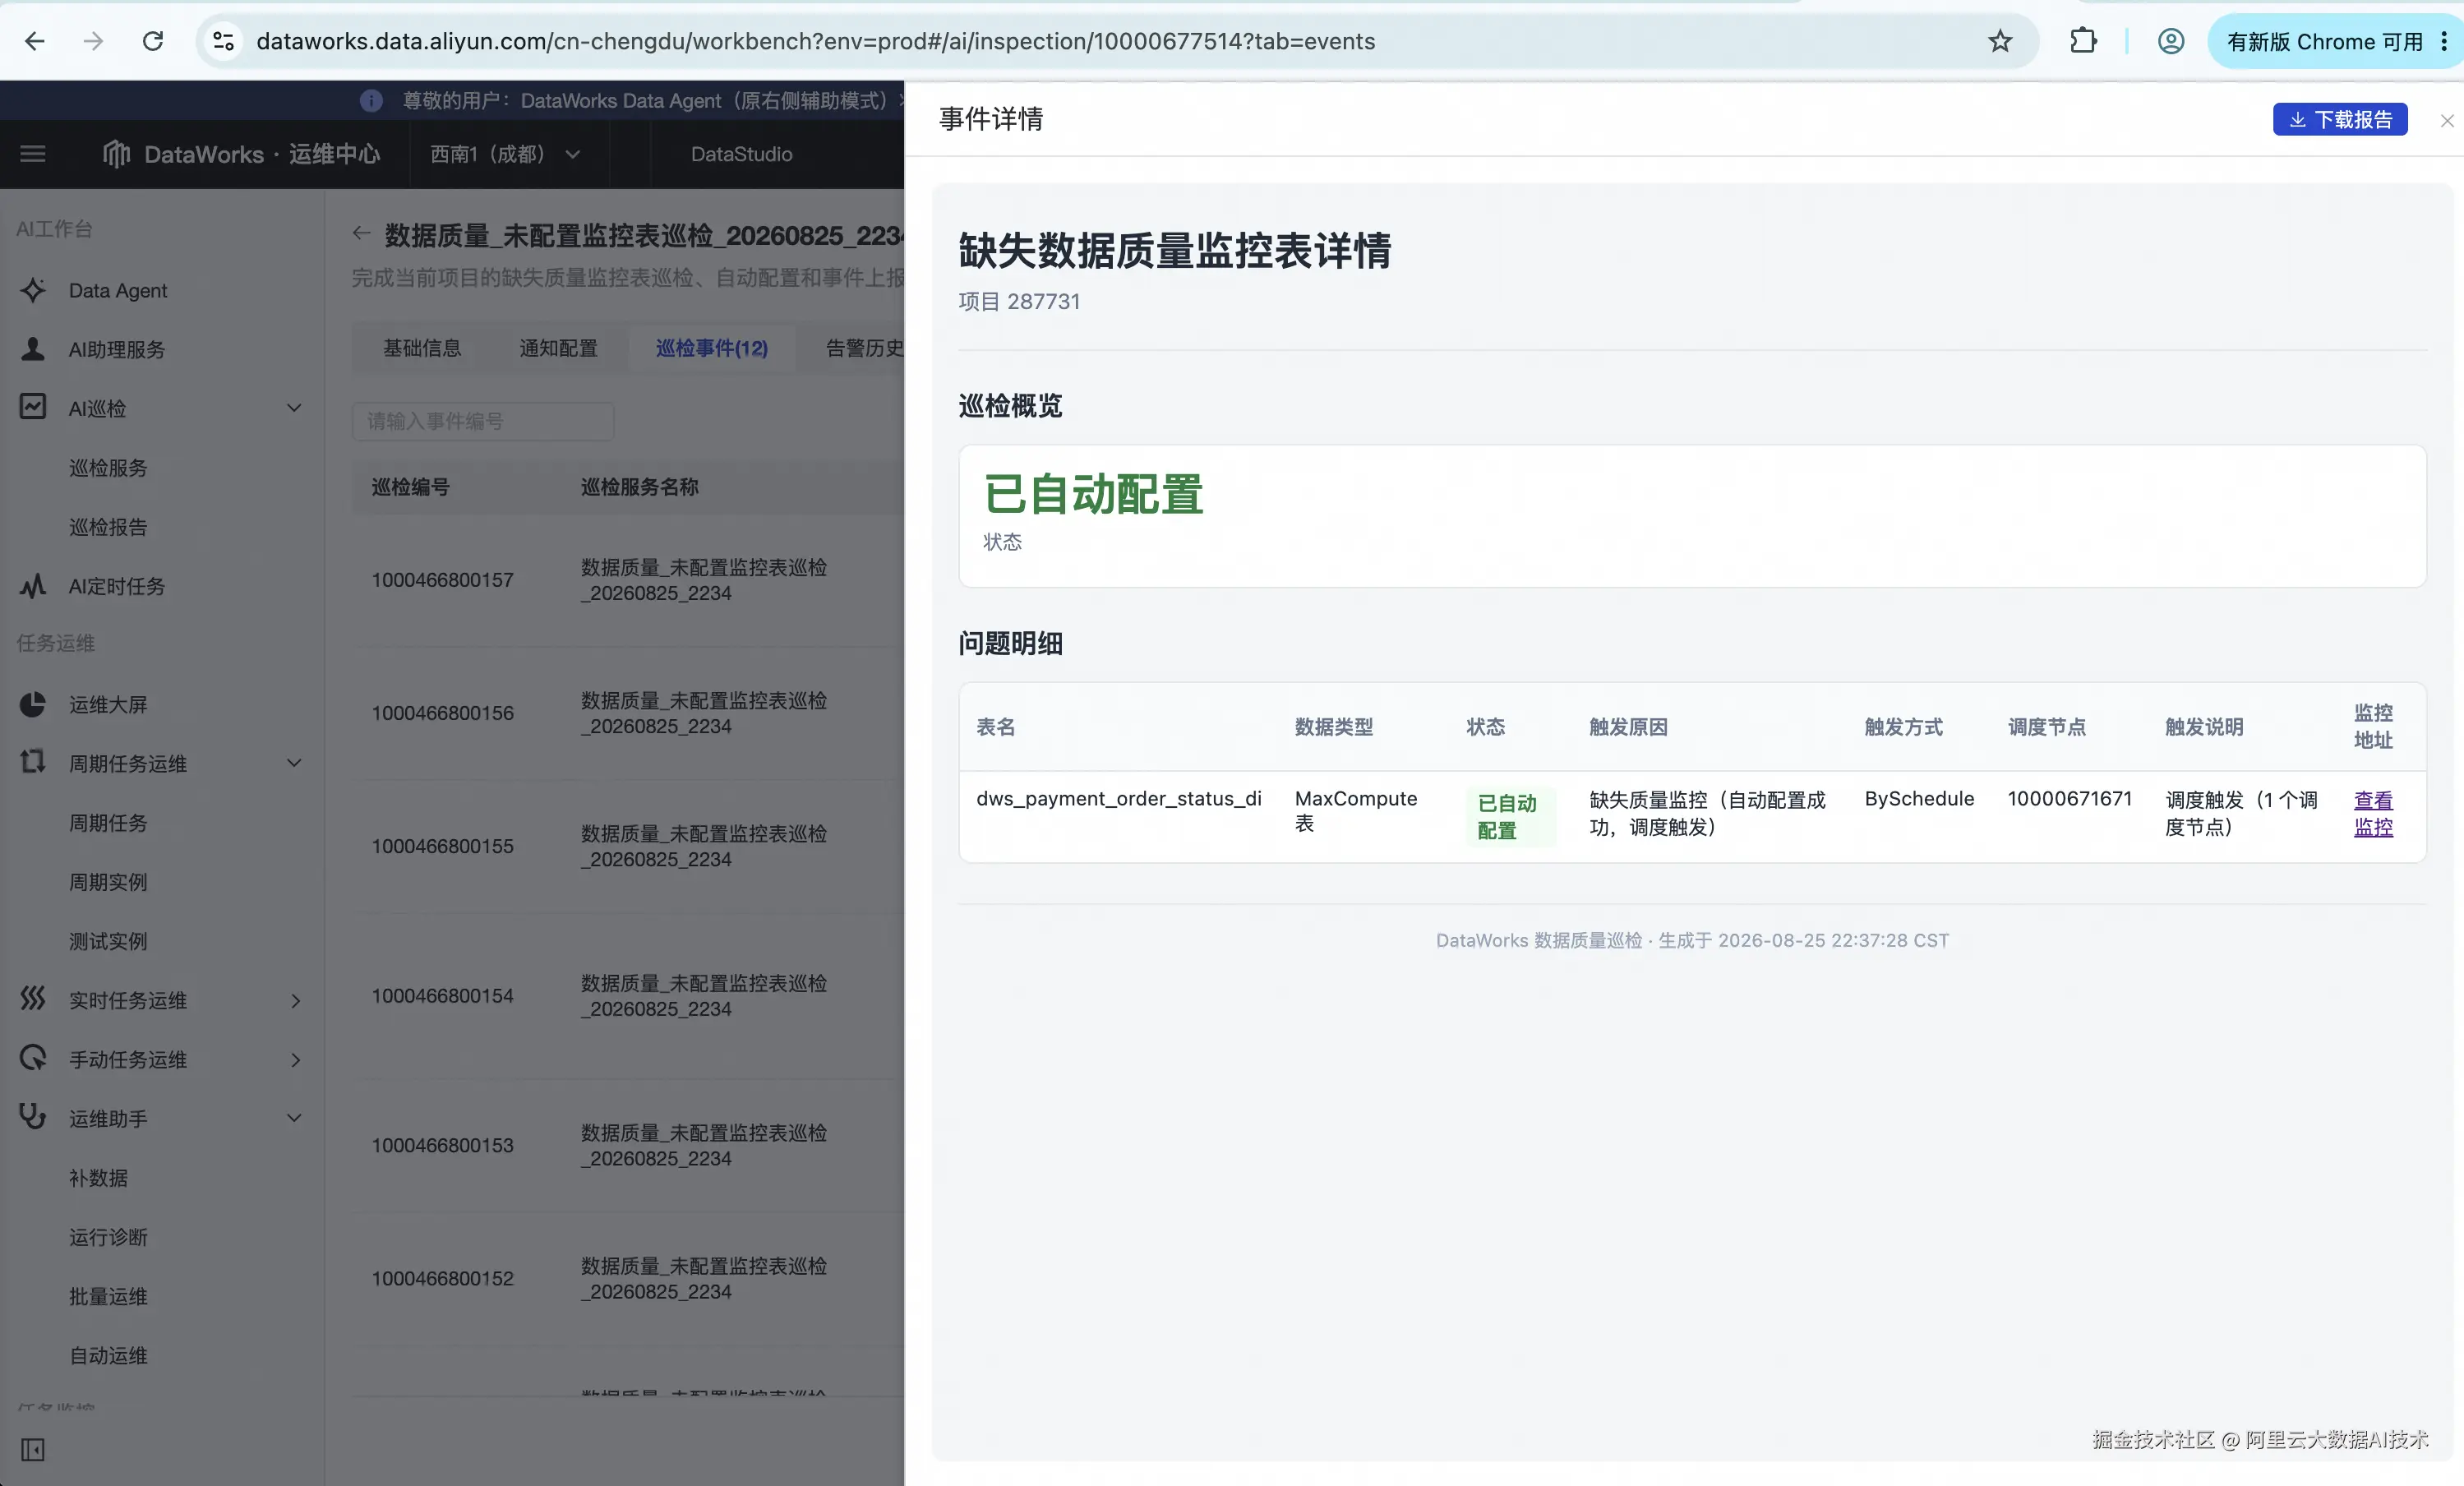Click the 周期任务运维 cycle icon
2464x1486 pixels.
pos(33,762)
